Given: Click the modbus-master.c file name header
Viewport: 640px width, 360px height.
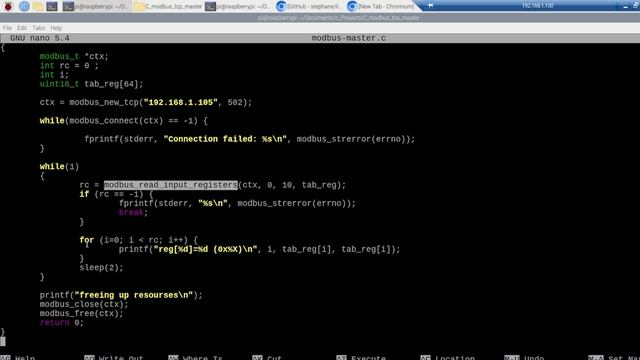Looking at the screenshot, I should pos(349,38).
